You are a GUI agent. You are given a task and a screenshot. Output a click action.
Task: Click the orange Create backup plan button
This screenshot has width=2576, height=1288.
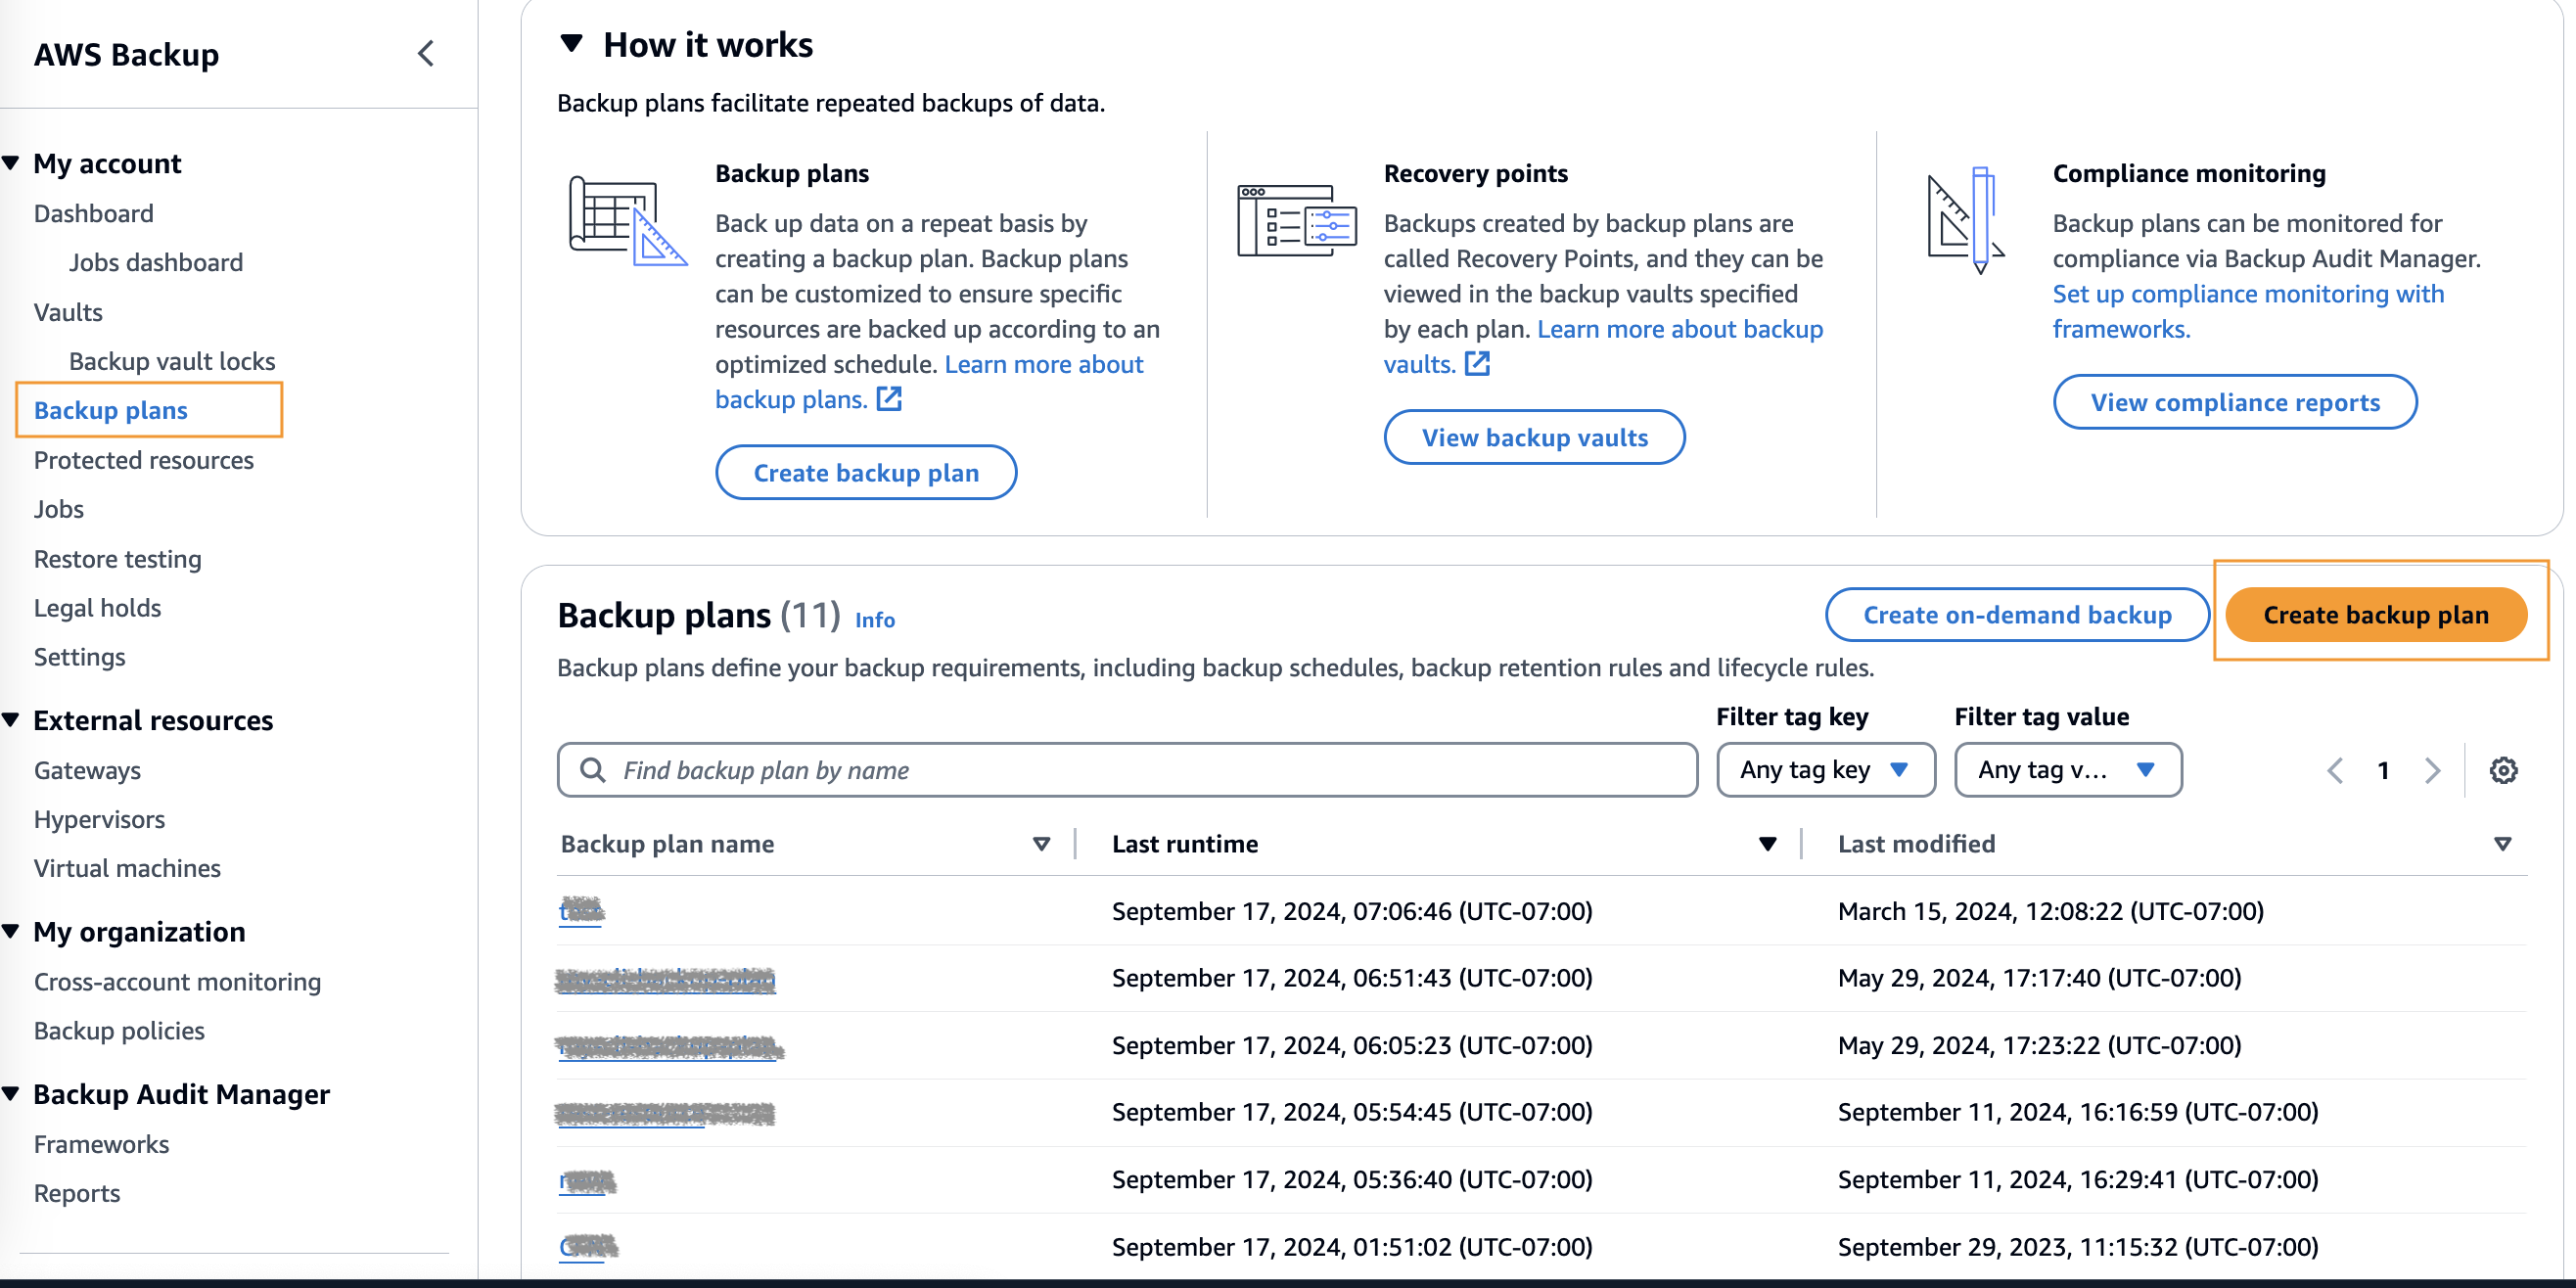pos(2377,614)
